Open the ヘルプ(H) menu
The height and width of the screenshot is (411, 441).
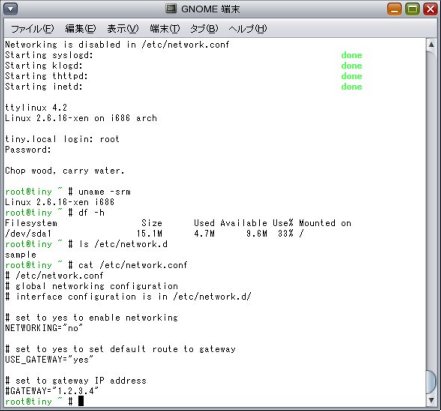[x=248, y=29]
